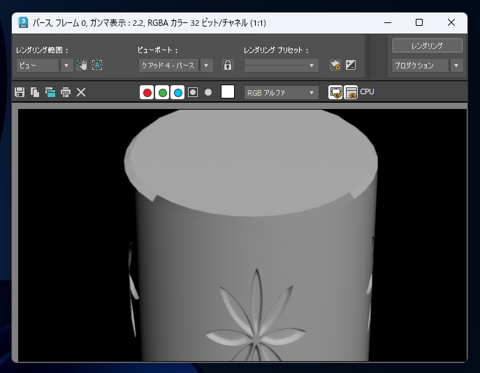Open the white color swatch

point(228,92)
